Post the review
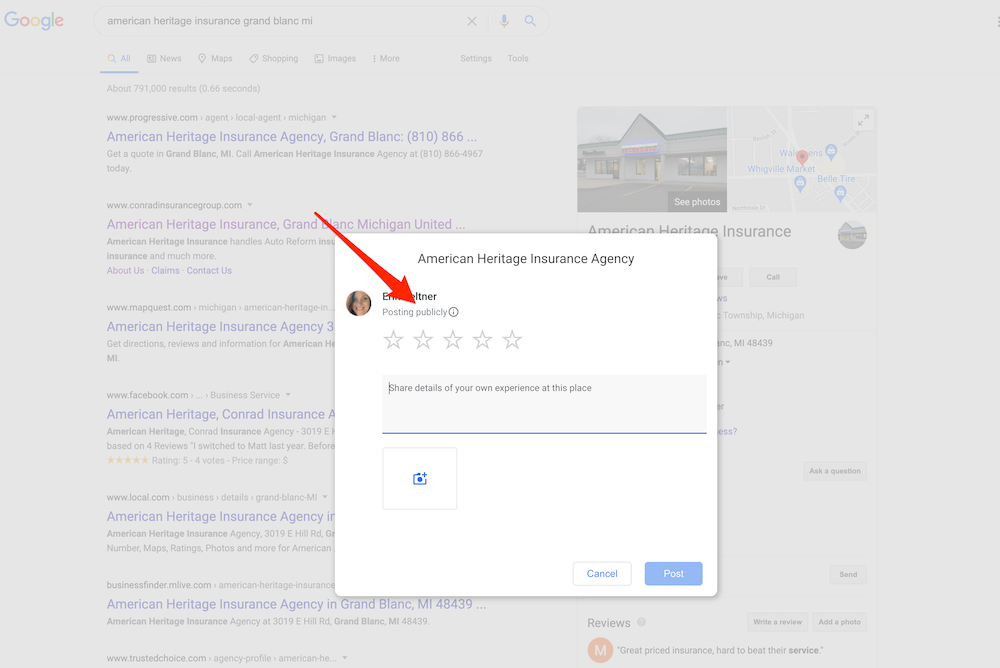The height and width of the screenshot is (668, 1000). (x=673, y=574)
